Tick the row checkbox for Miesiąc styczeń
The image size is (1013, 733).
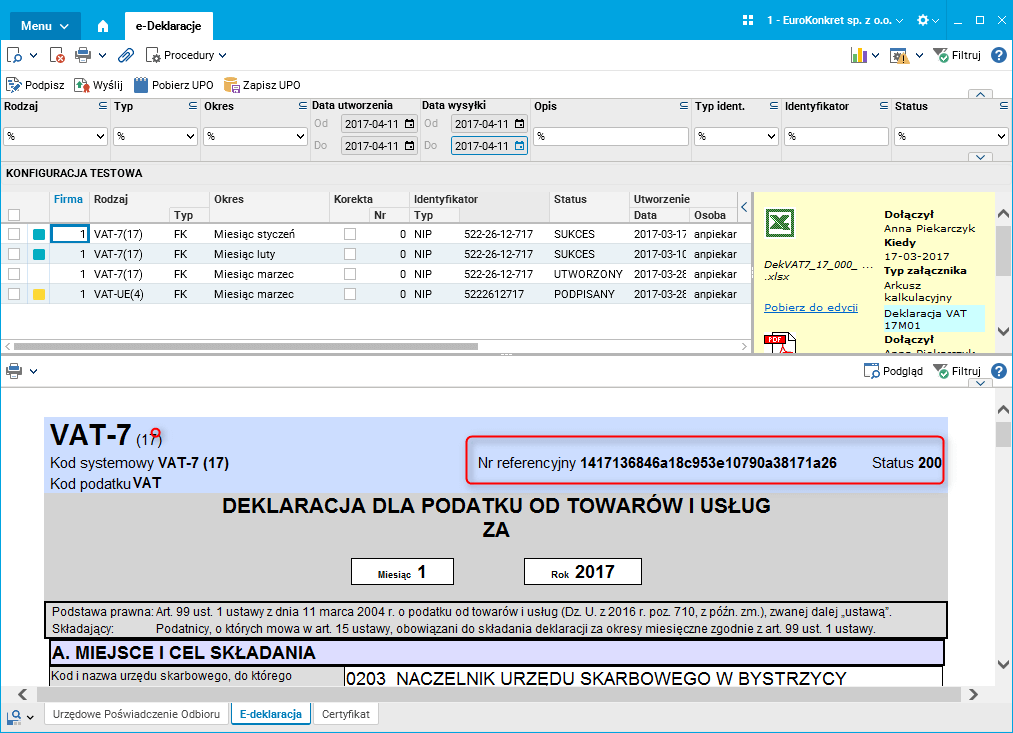point(14,234)
